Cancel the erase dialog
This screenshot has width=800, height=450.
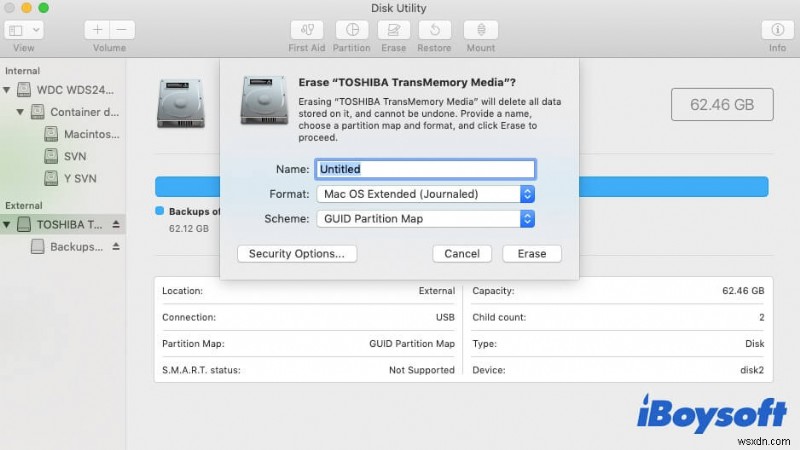pyautogui.click(x=462, y=254)
